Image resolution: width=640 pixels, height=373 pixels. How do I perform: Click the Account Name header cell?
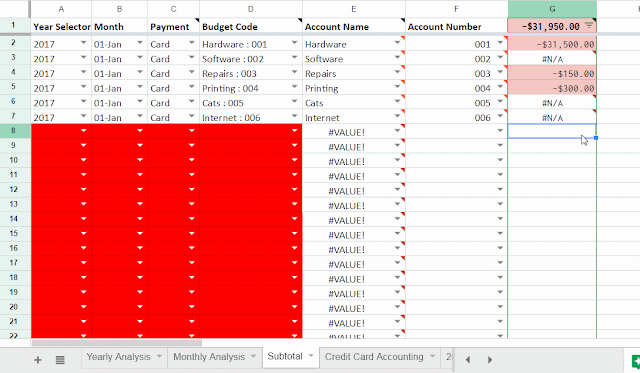coord(353,27)
